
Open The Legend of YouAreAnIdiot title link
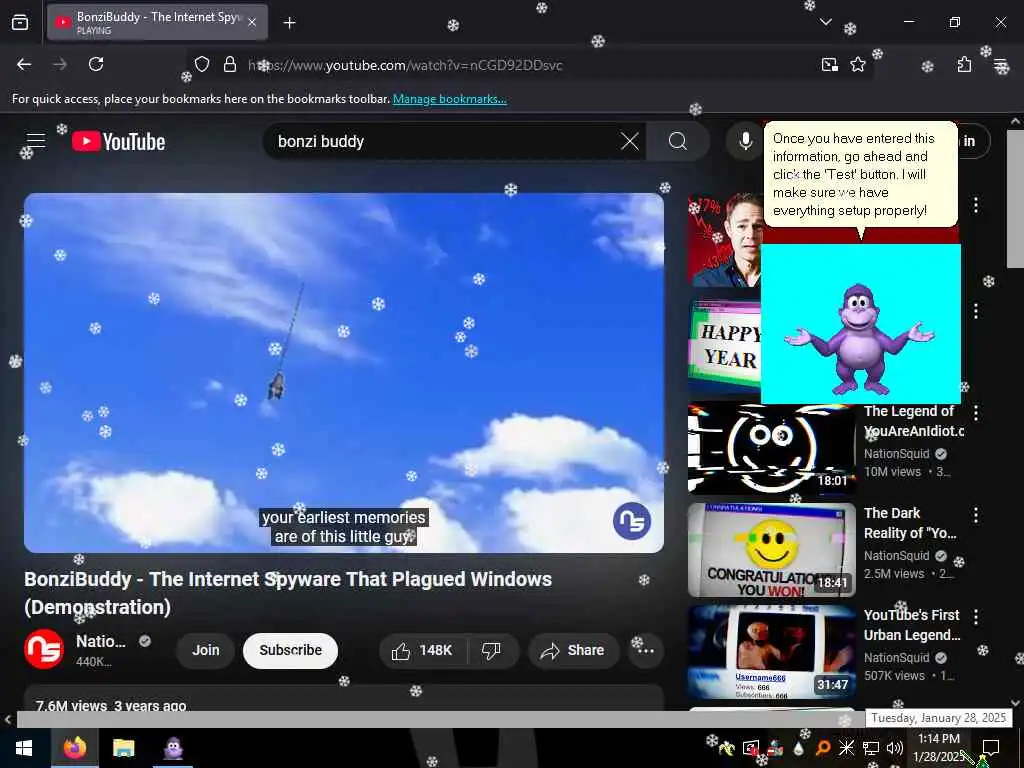pos(913,421)
